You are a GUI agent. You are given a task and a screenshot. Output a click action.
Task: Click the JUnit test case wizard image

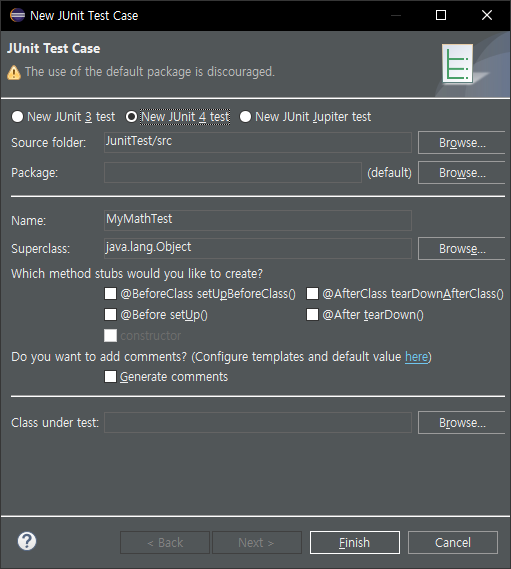(x=457, y=64)
